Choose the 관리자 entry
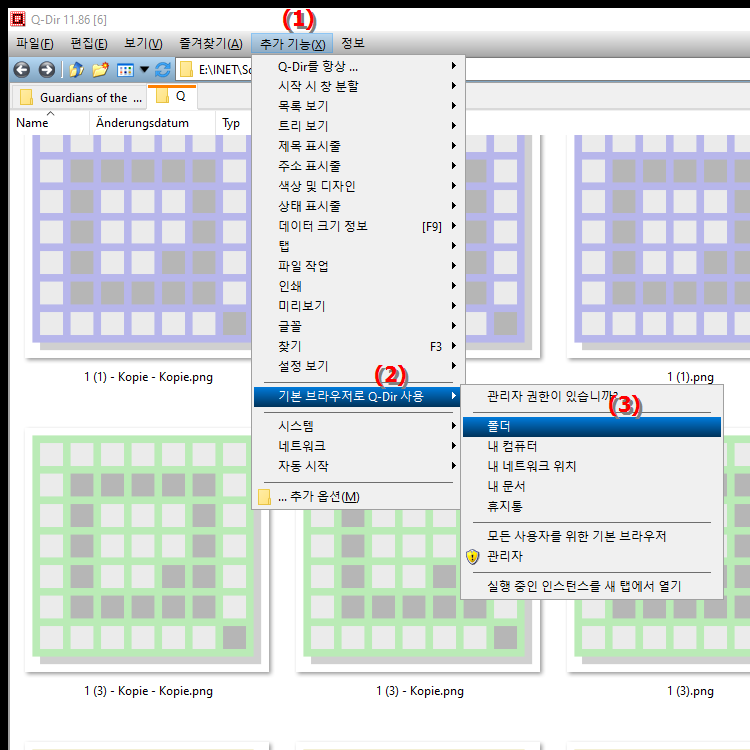The image size is (750, 750). (x=592, y=556)
